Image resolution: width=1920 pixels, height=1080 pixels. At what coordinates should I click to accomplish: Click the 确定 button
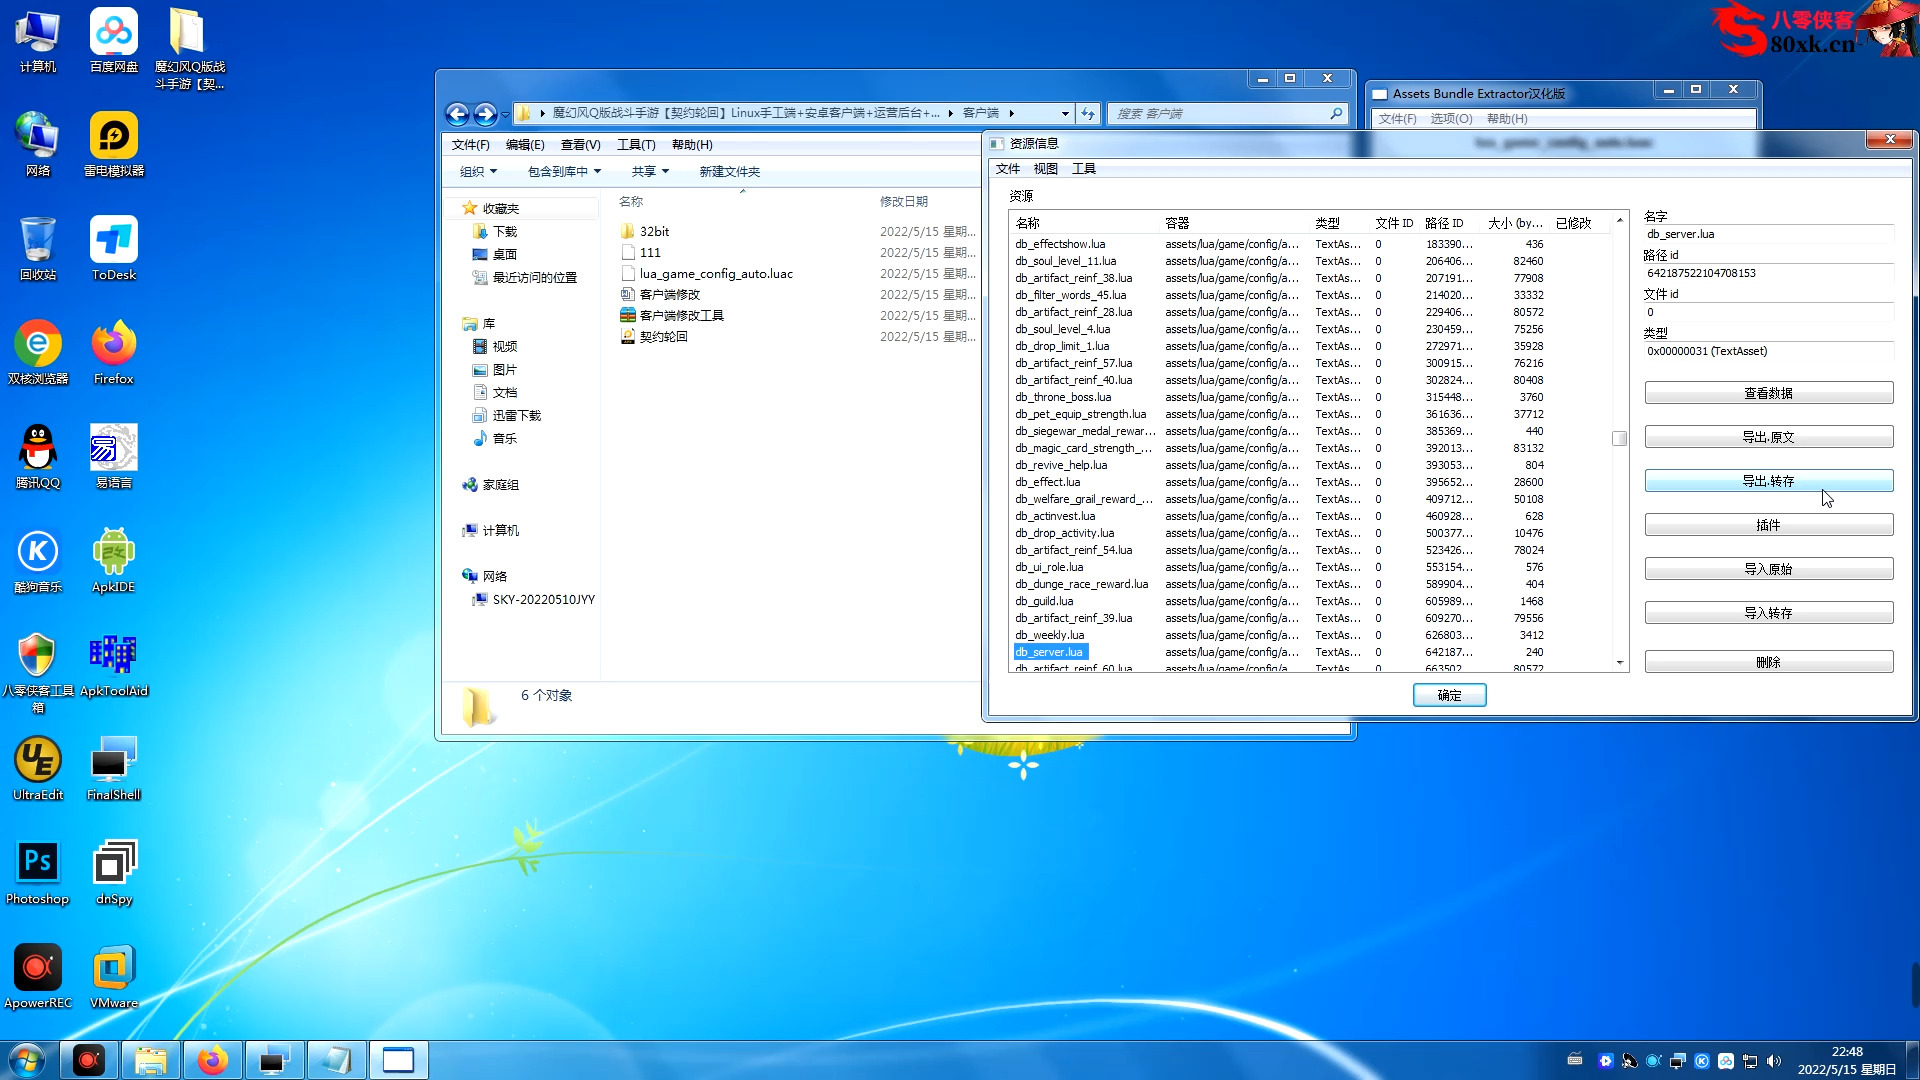1449,695
